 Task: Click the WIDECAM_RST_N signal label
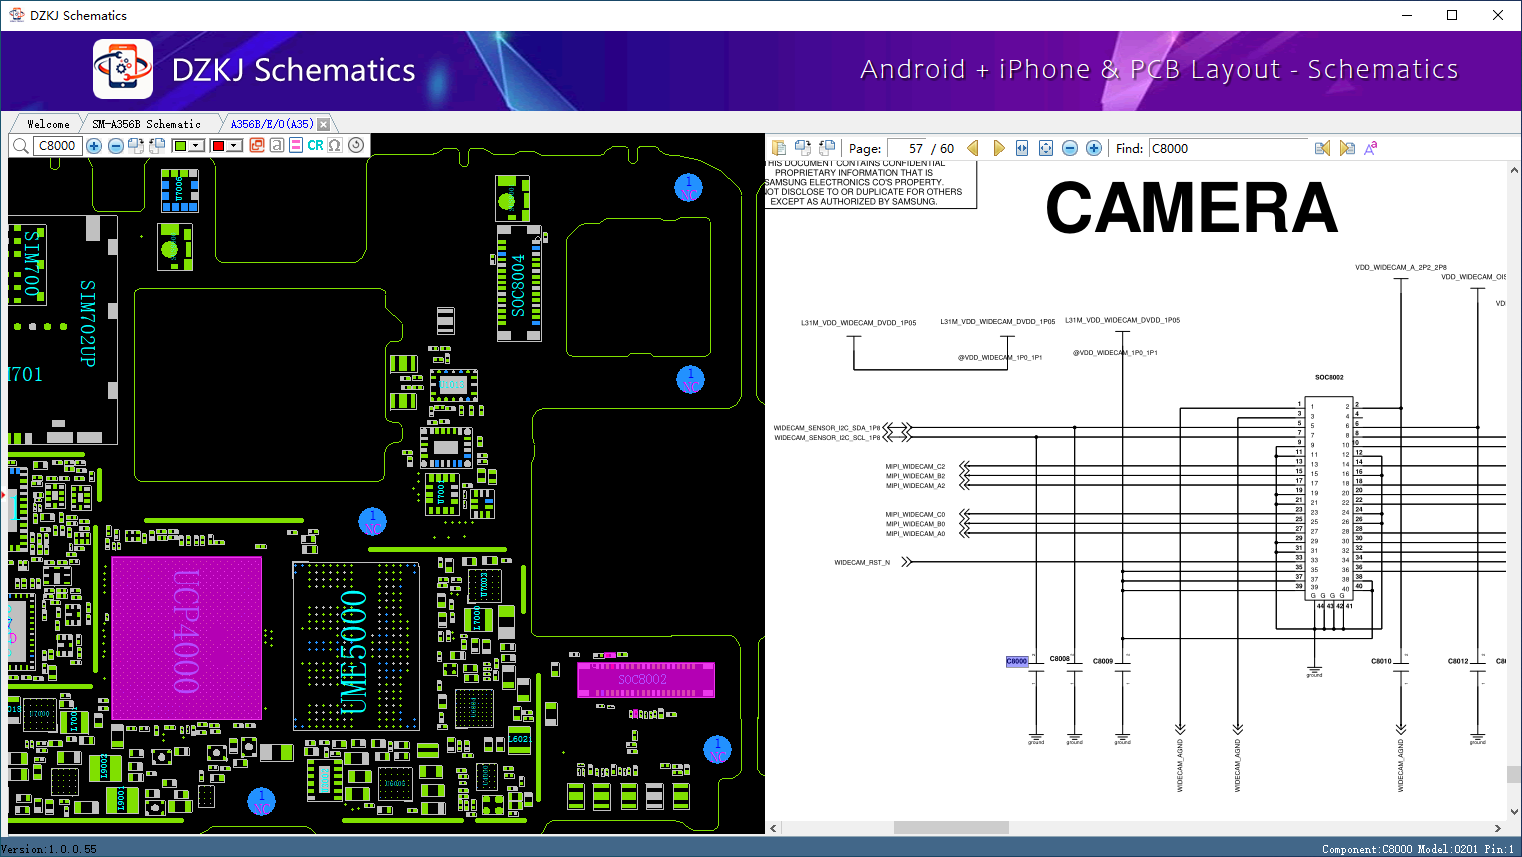(862, 563)
